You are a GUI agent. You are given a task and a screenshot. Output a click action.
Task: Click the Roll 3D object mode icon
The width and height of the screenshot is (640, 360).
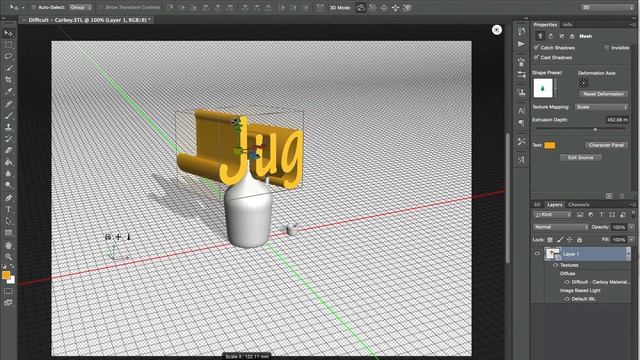point(372,7)
